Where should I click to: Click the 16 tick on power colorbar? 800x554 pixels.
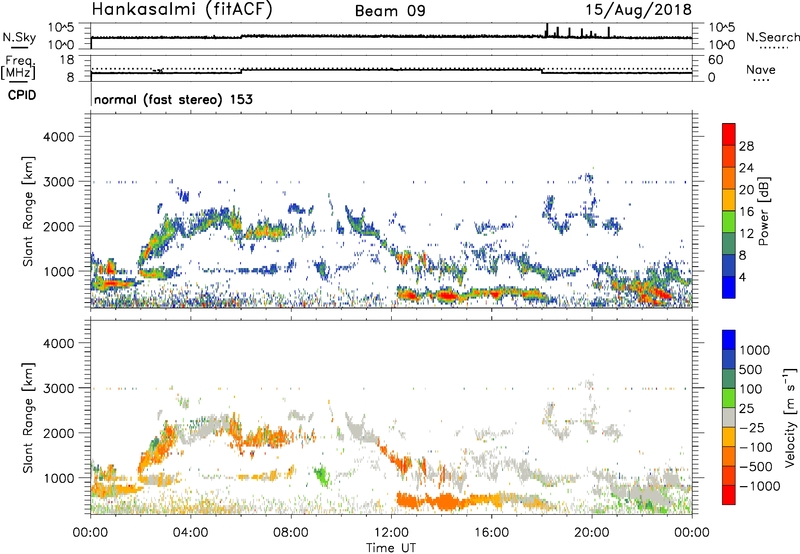point(746,211)
